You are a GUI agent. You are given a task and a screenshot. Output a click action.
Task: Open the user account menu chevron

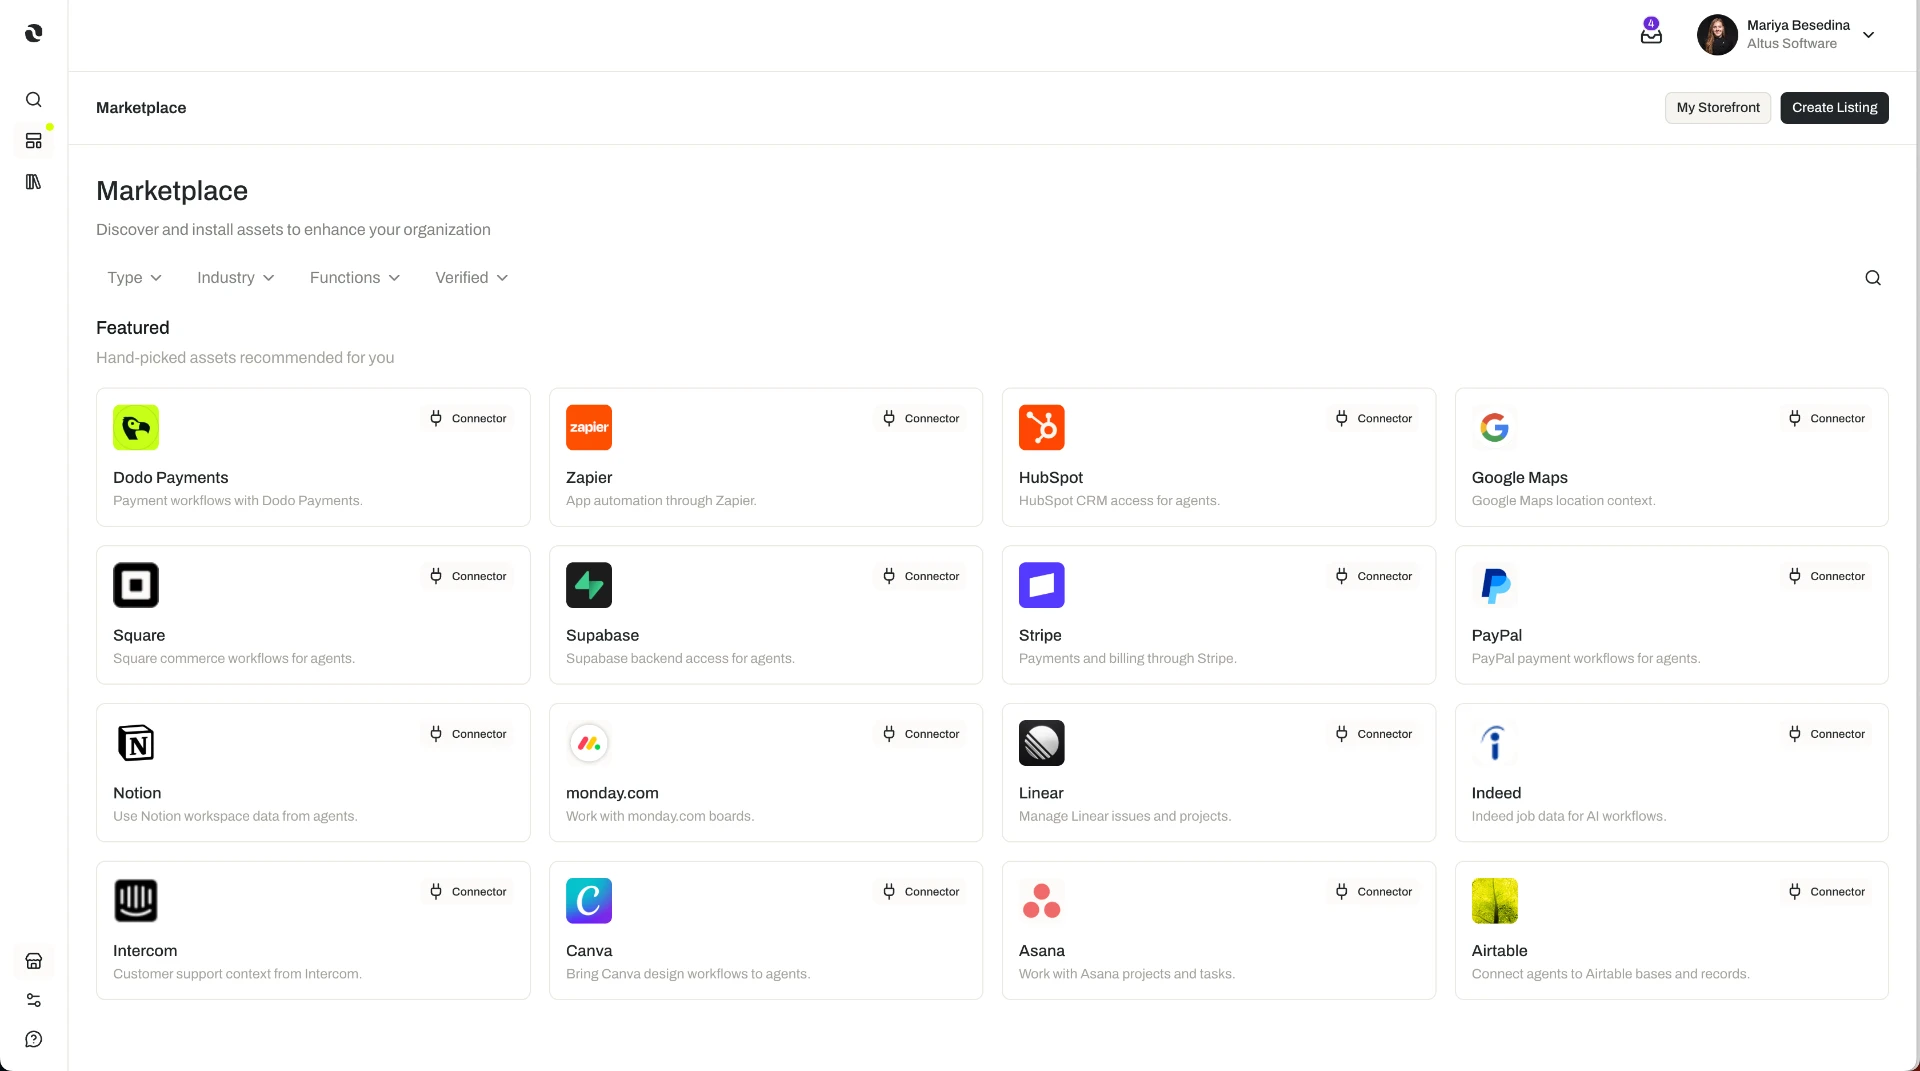[1868, 35]
